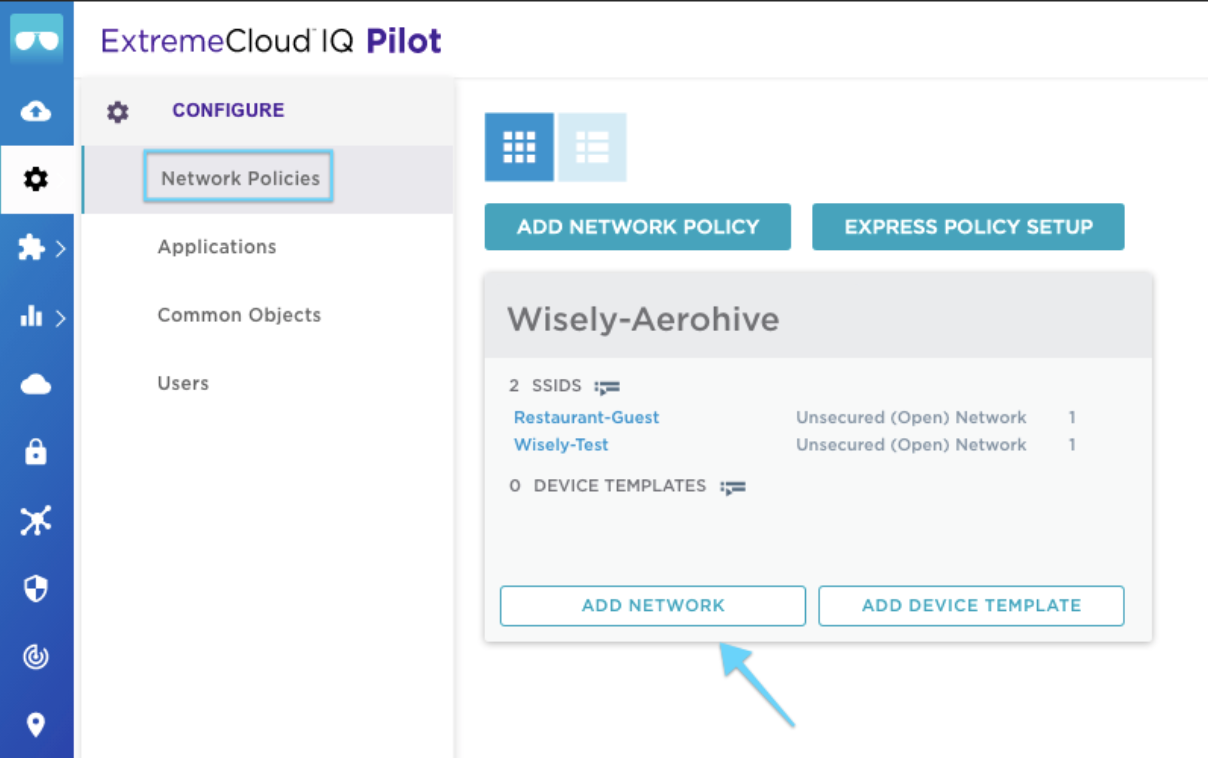Click the cloud icon in left sidebar
The image size is (1208, 758).
coord(36,385)
